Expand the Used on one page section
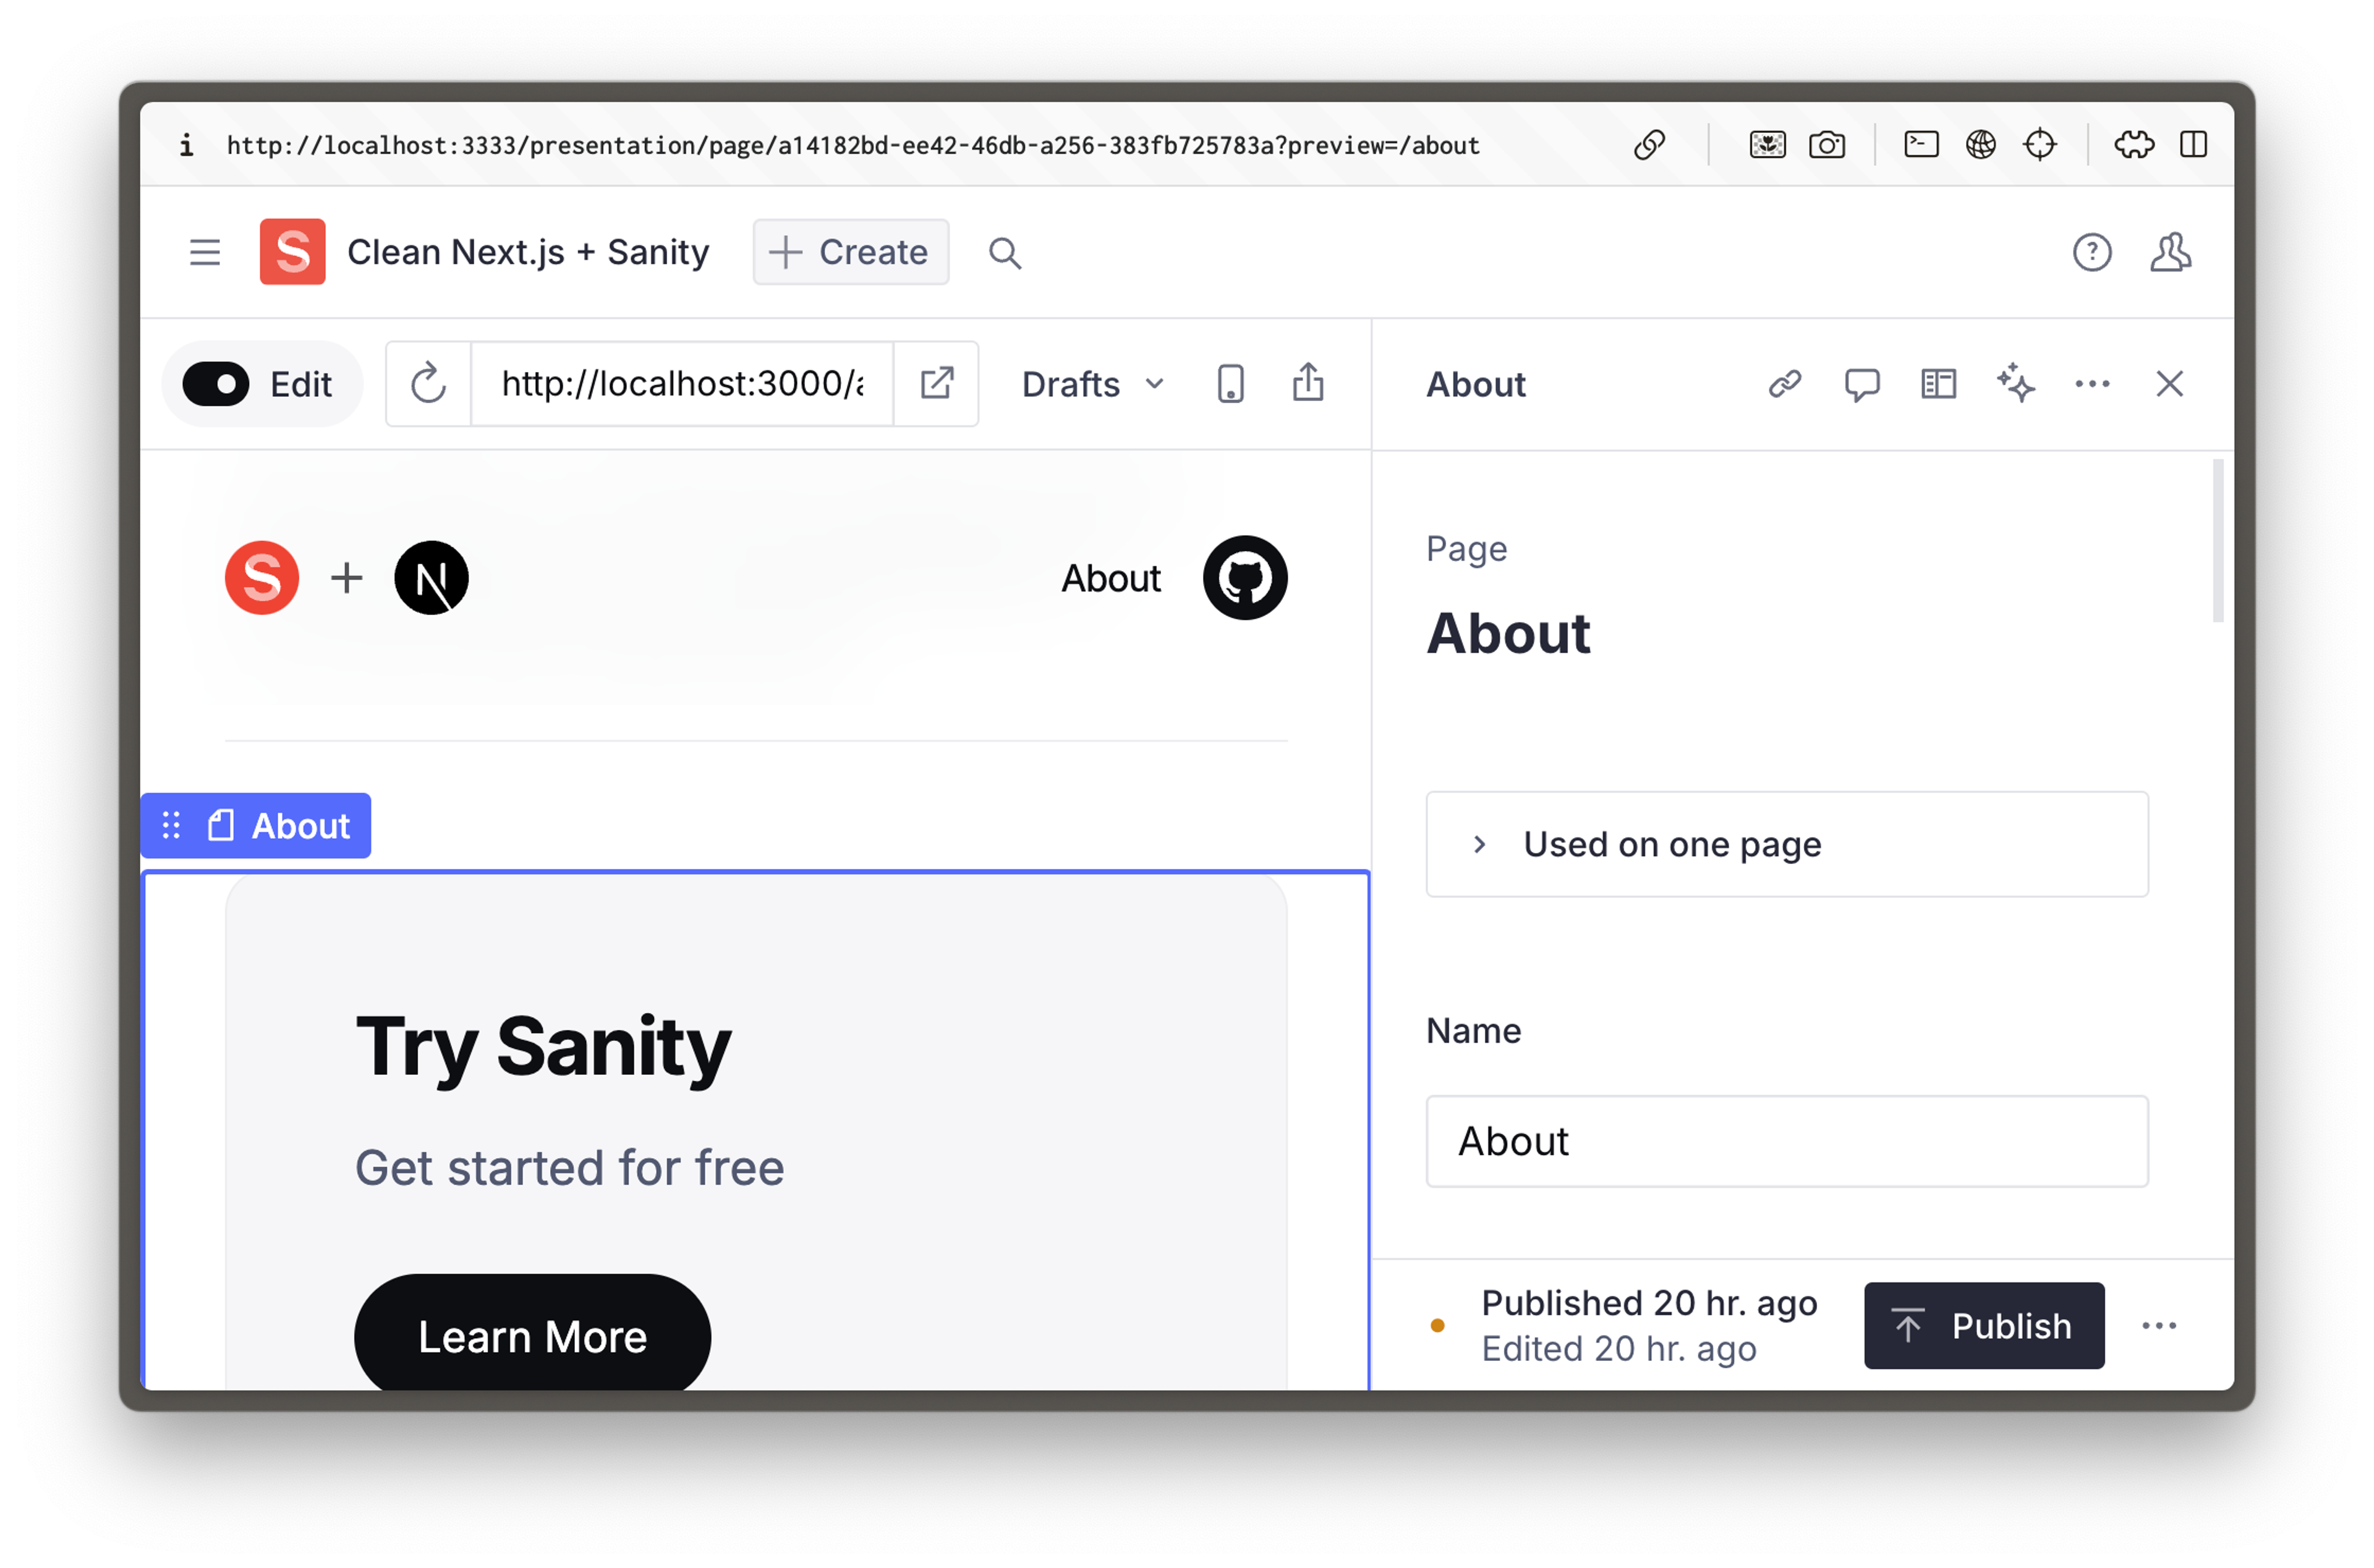 pyautogui.click(x=1786, y=844)
